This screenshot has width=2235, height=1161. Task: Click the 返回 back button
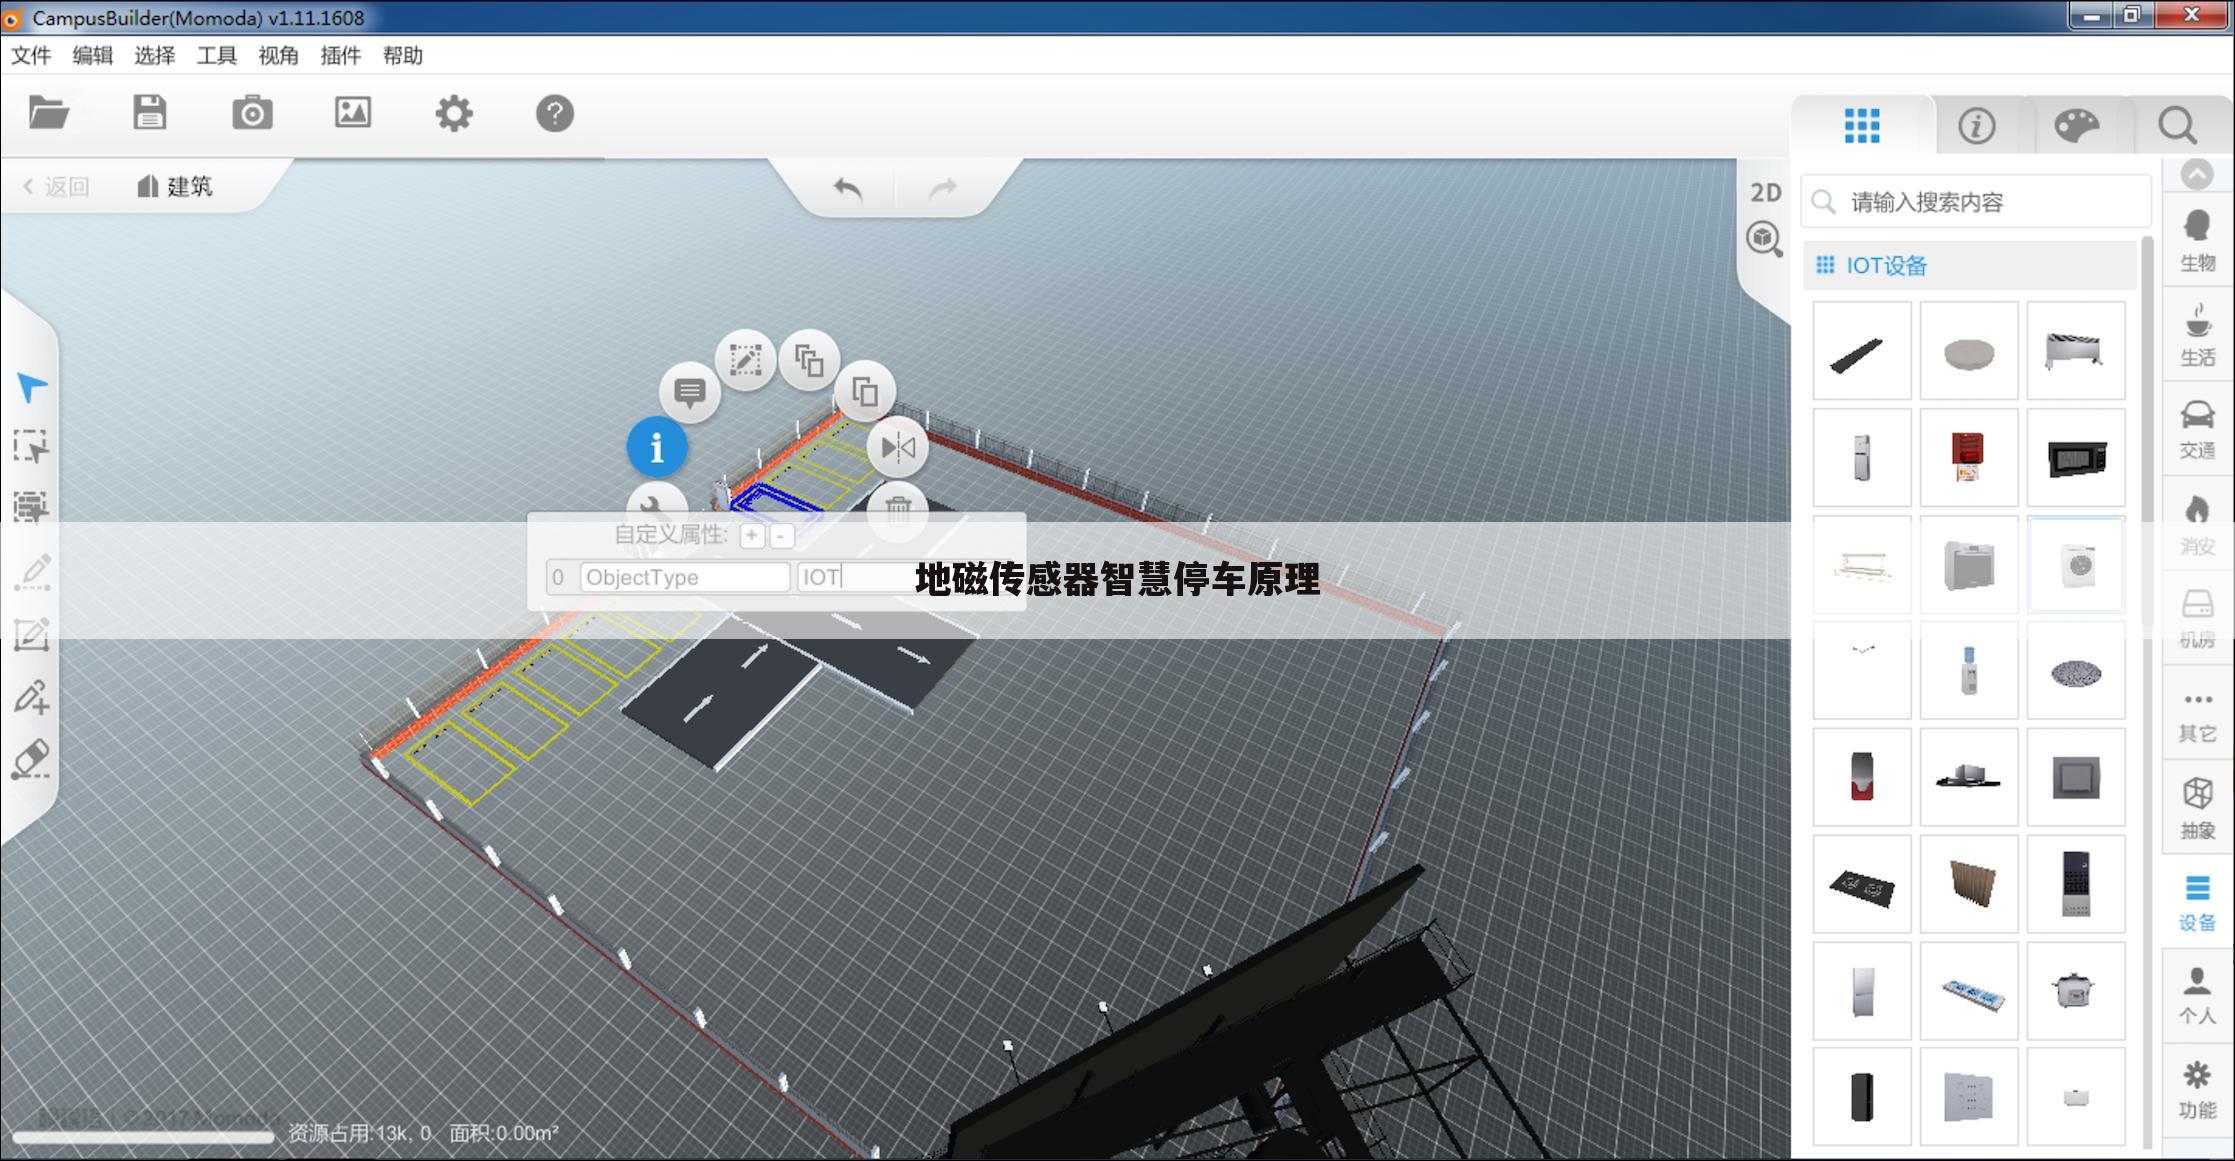coord(56,186)
